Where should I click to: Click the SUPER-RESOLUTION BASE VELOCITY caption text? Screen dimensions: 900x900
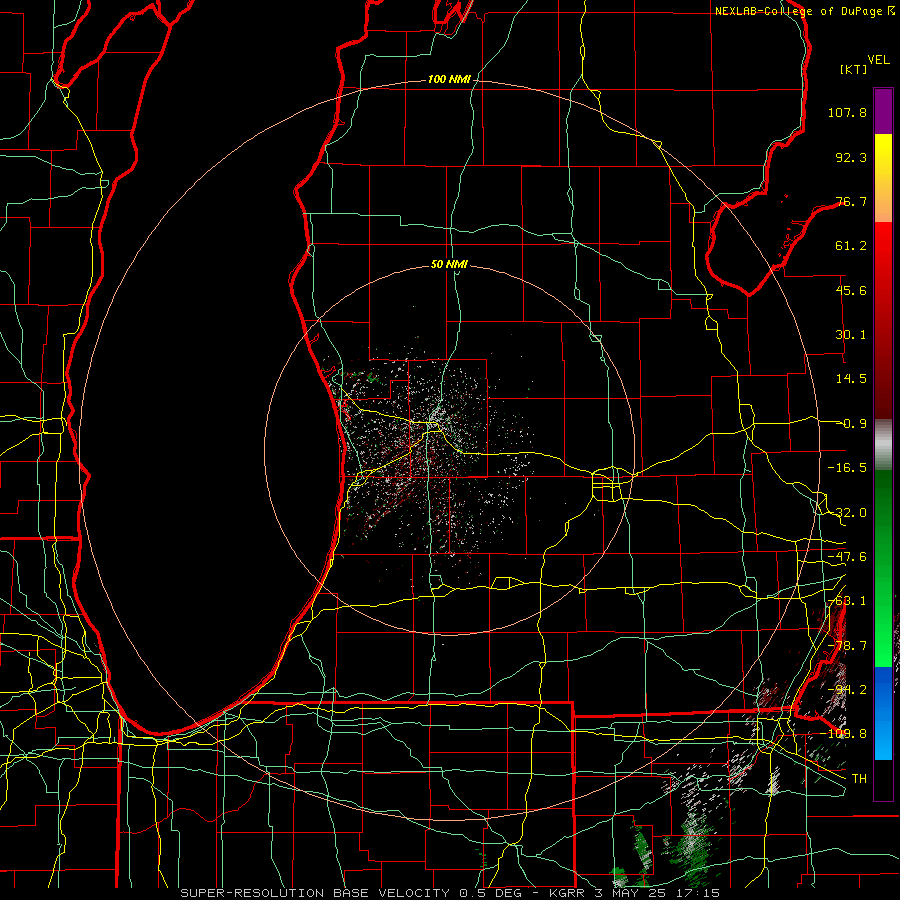[450, 893]
